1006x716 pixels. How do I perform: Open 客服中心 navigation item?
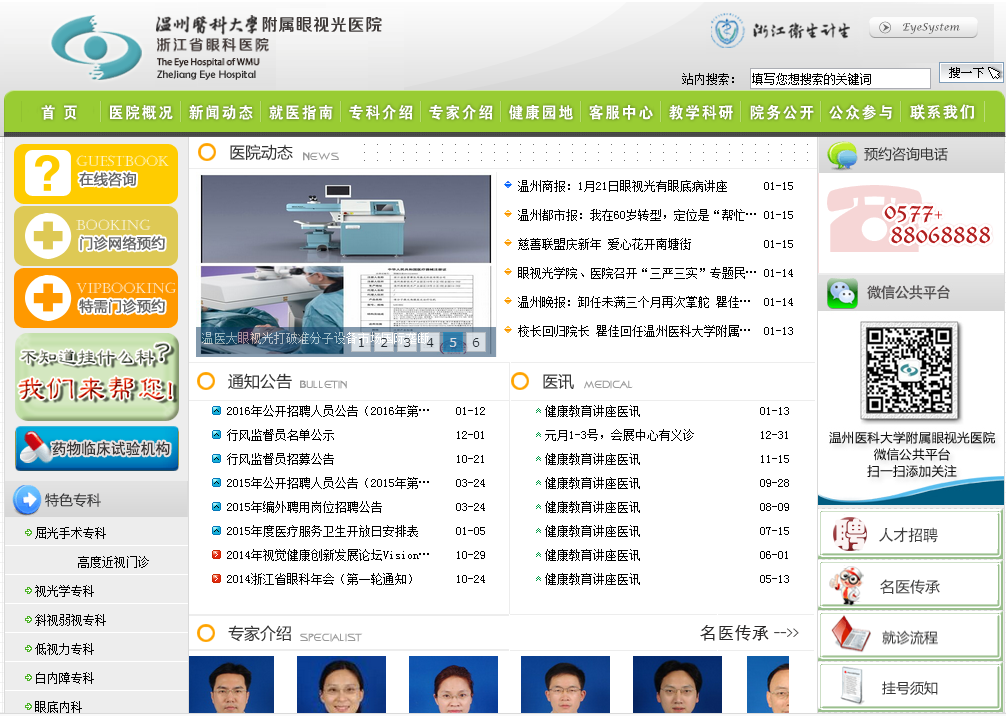pyautogui.click(x=621, y=113)
